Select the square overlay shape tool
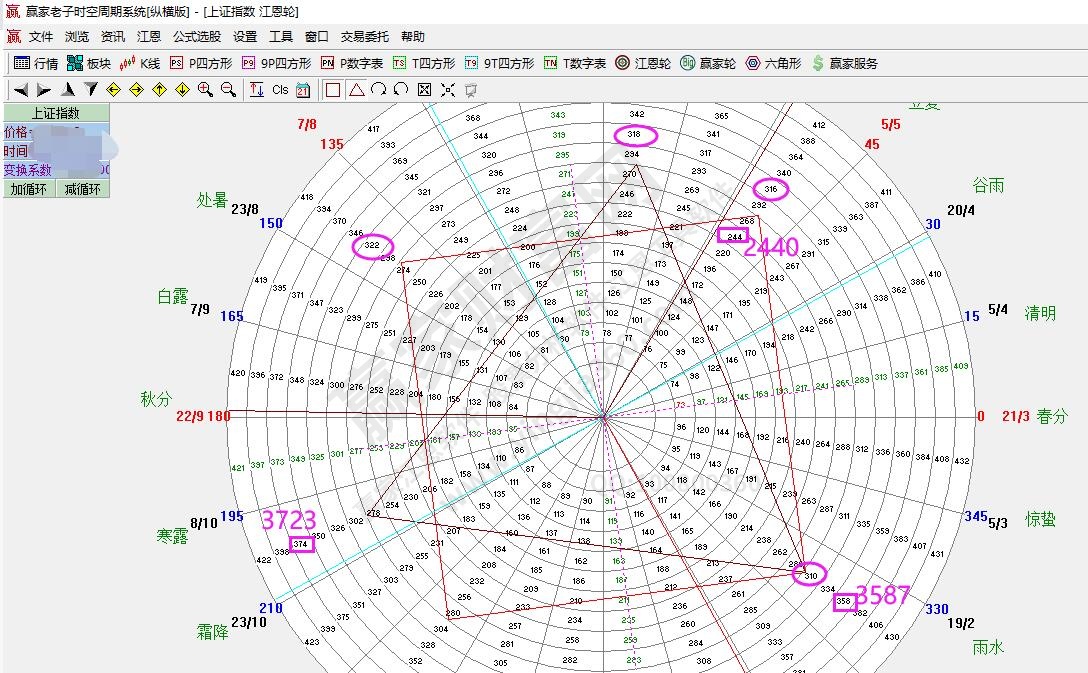 [x=333, y=90]
